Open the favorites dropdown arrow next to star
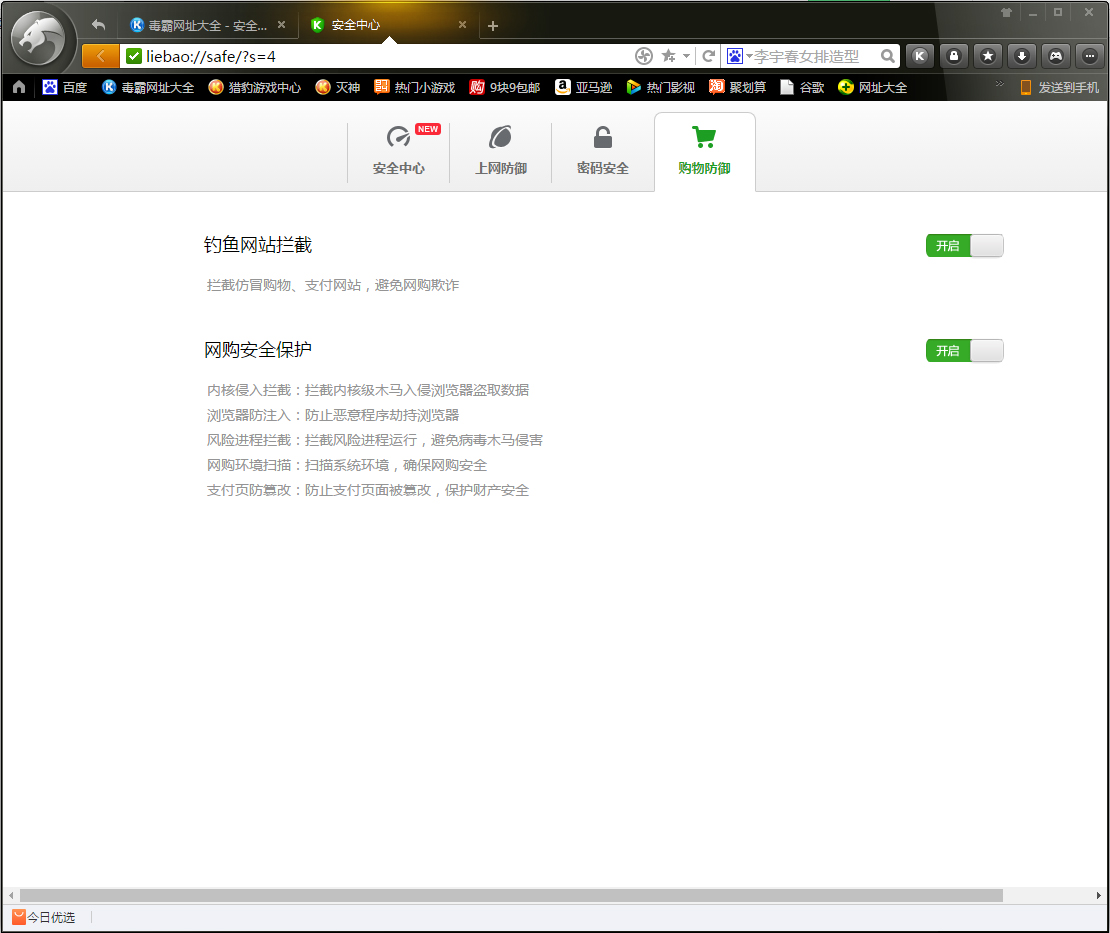Screen dimensions: 1110x933 tap(687, 56)
